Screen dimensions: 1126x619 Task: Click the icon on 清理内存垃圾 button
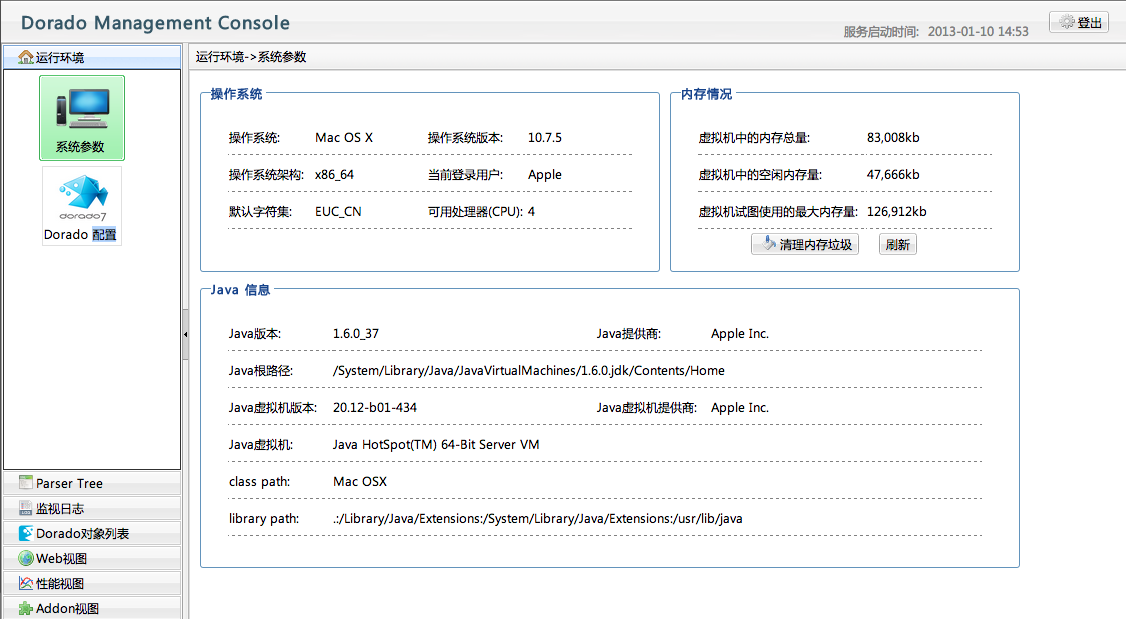coord(768,244)
